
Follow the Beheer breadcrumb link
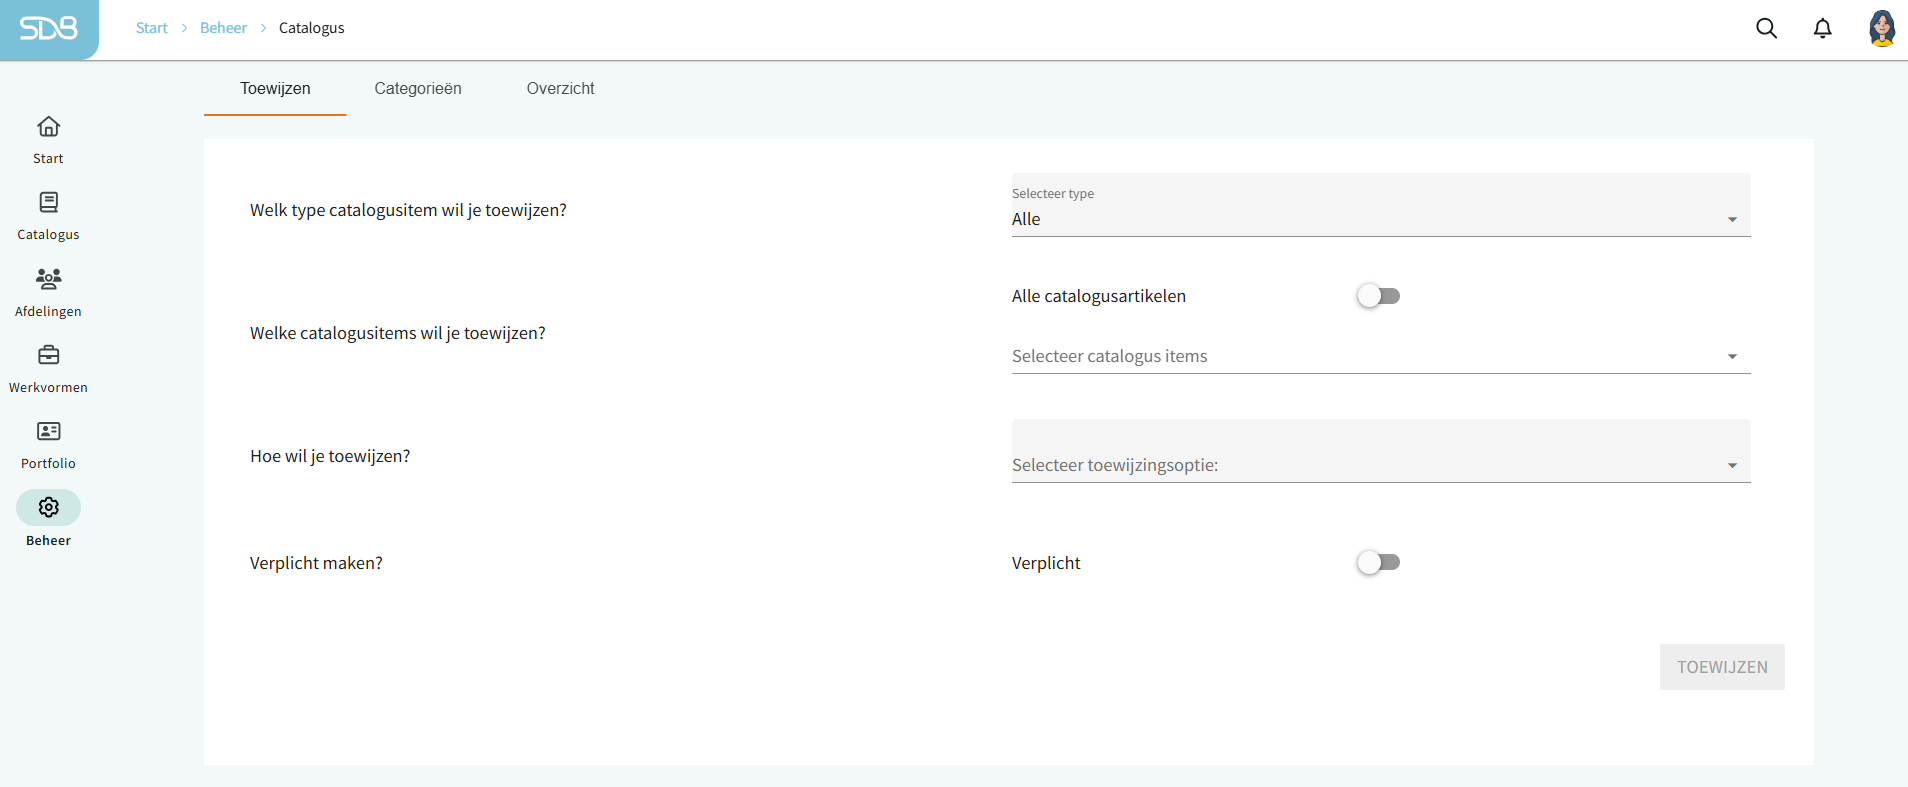(x=223, y=28)
